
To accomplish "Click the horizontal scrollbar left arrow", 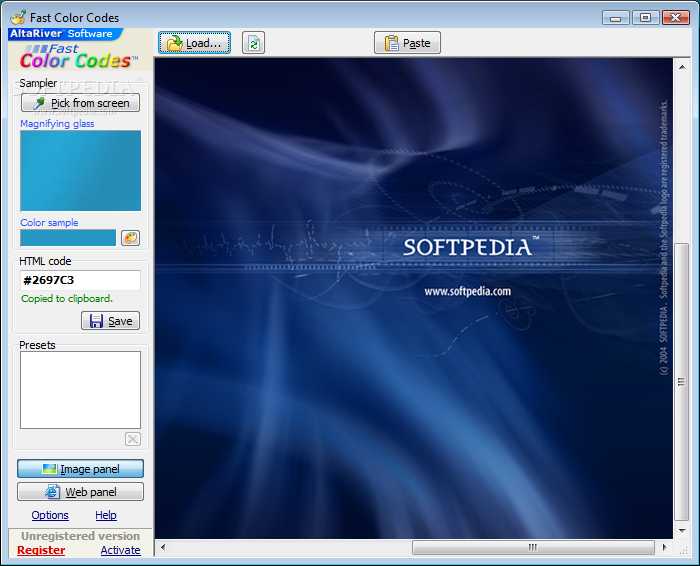I will point(163,547).
